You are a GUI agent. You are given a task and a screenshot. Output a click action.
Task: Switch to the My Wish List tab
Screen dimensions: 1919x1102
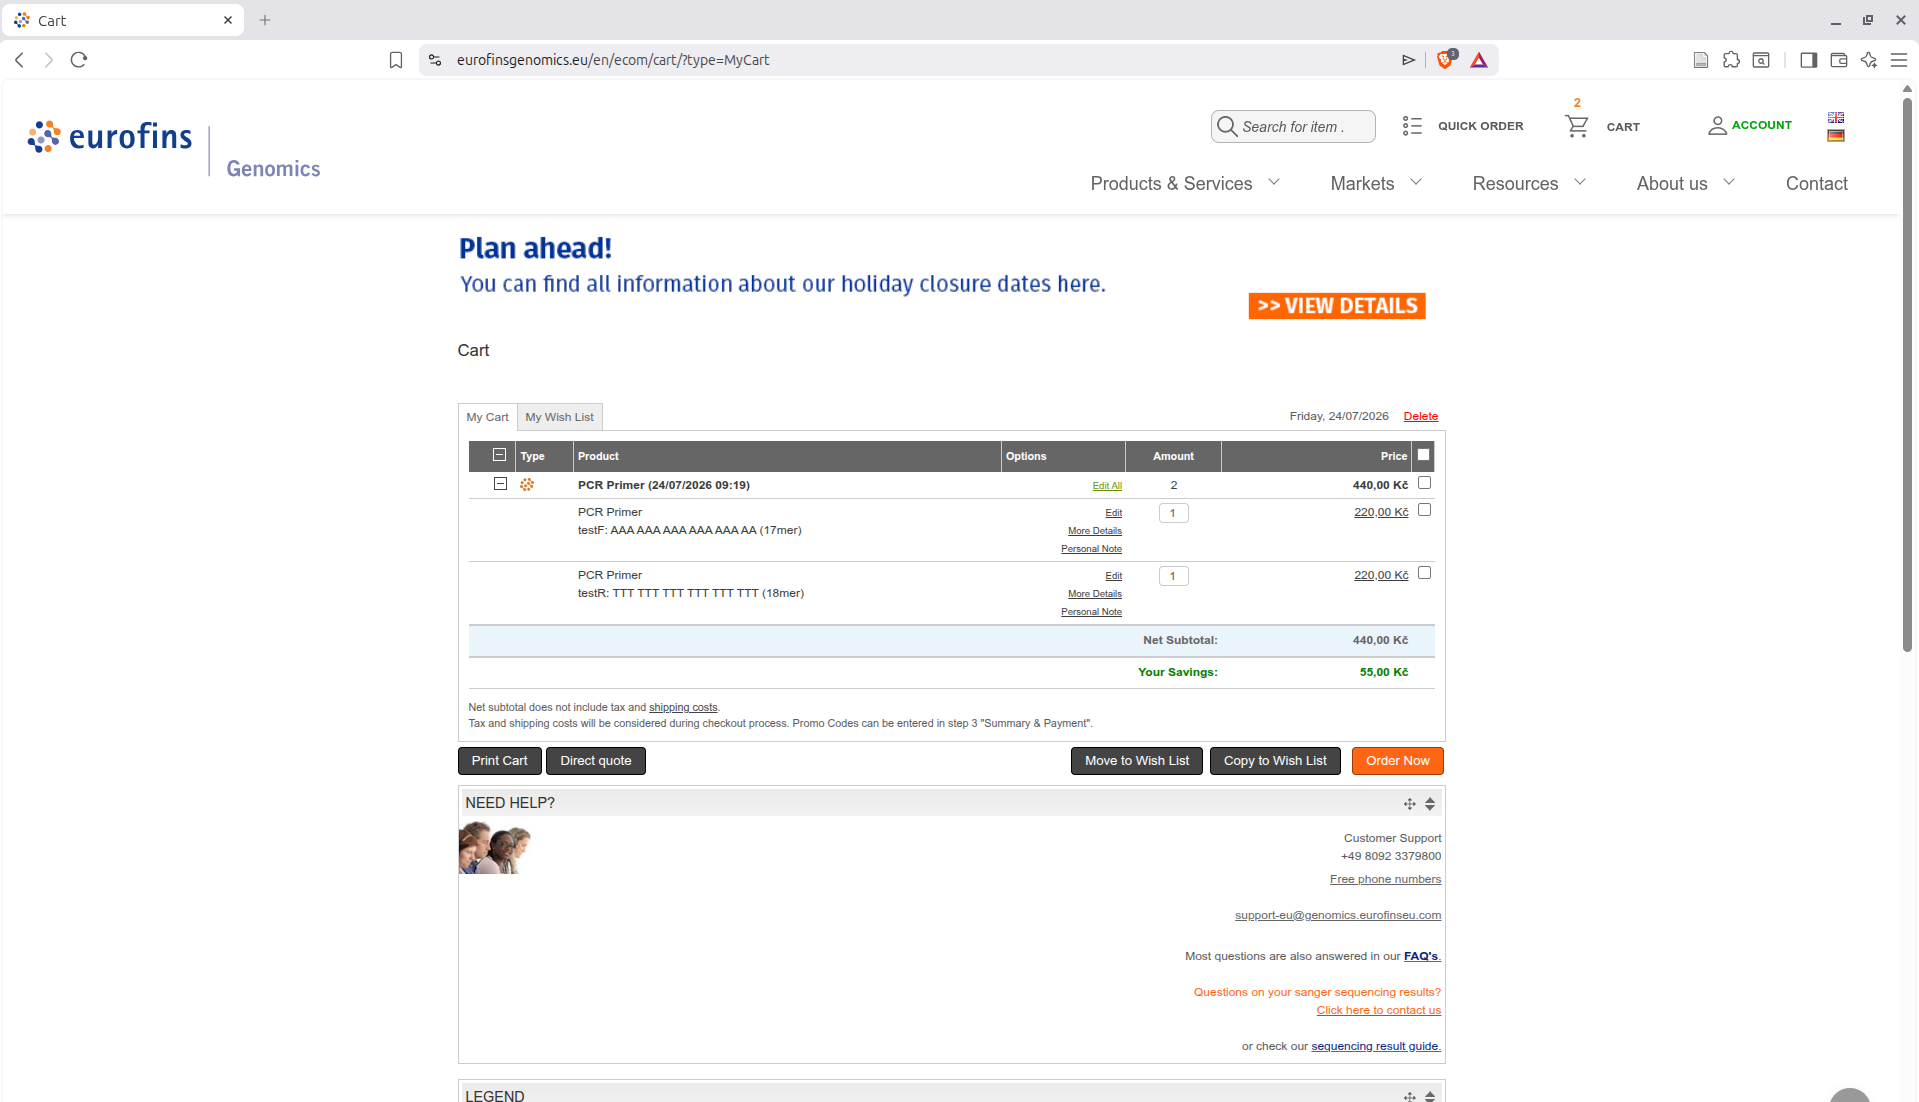click(x=559, y=417)
